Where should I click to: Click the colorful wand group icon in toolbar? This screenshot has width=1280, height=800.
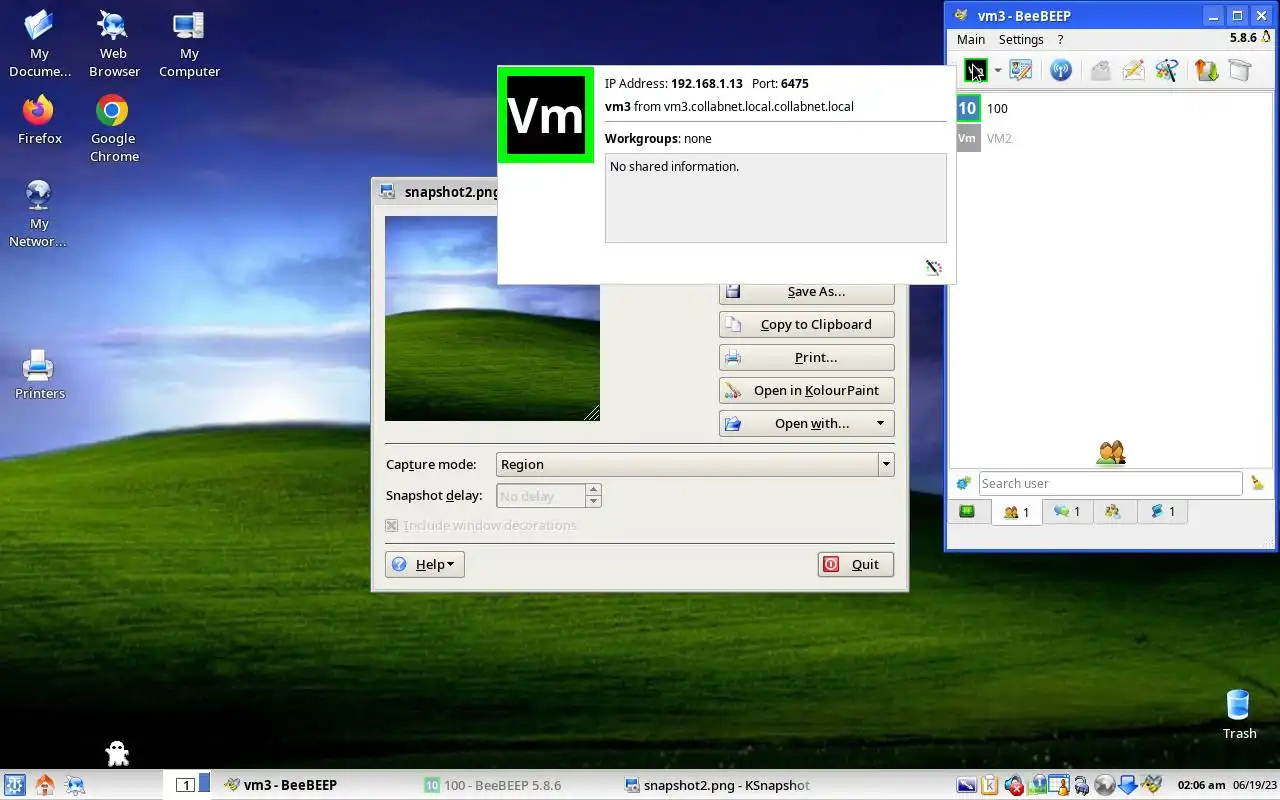[1167, 70]
